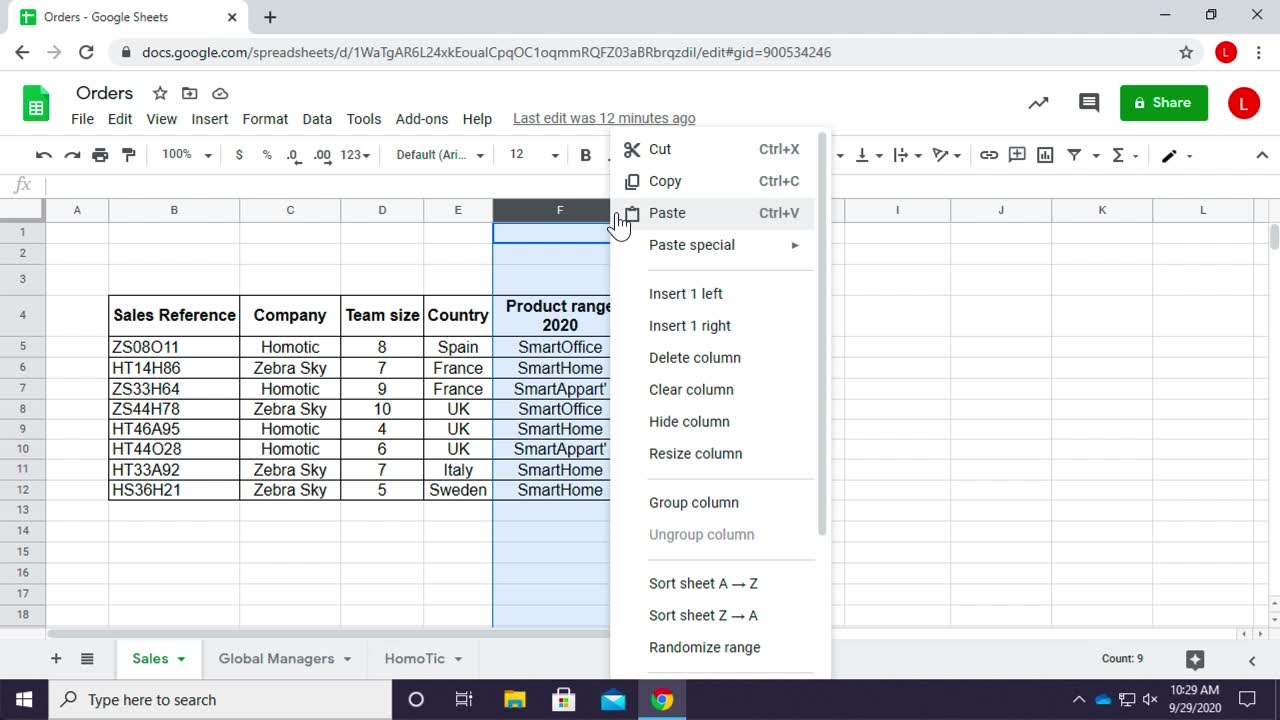This screenshot has height=720, width=1280.
Task: Toggle bold formatting
Action: click(x=586, y=155)
